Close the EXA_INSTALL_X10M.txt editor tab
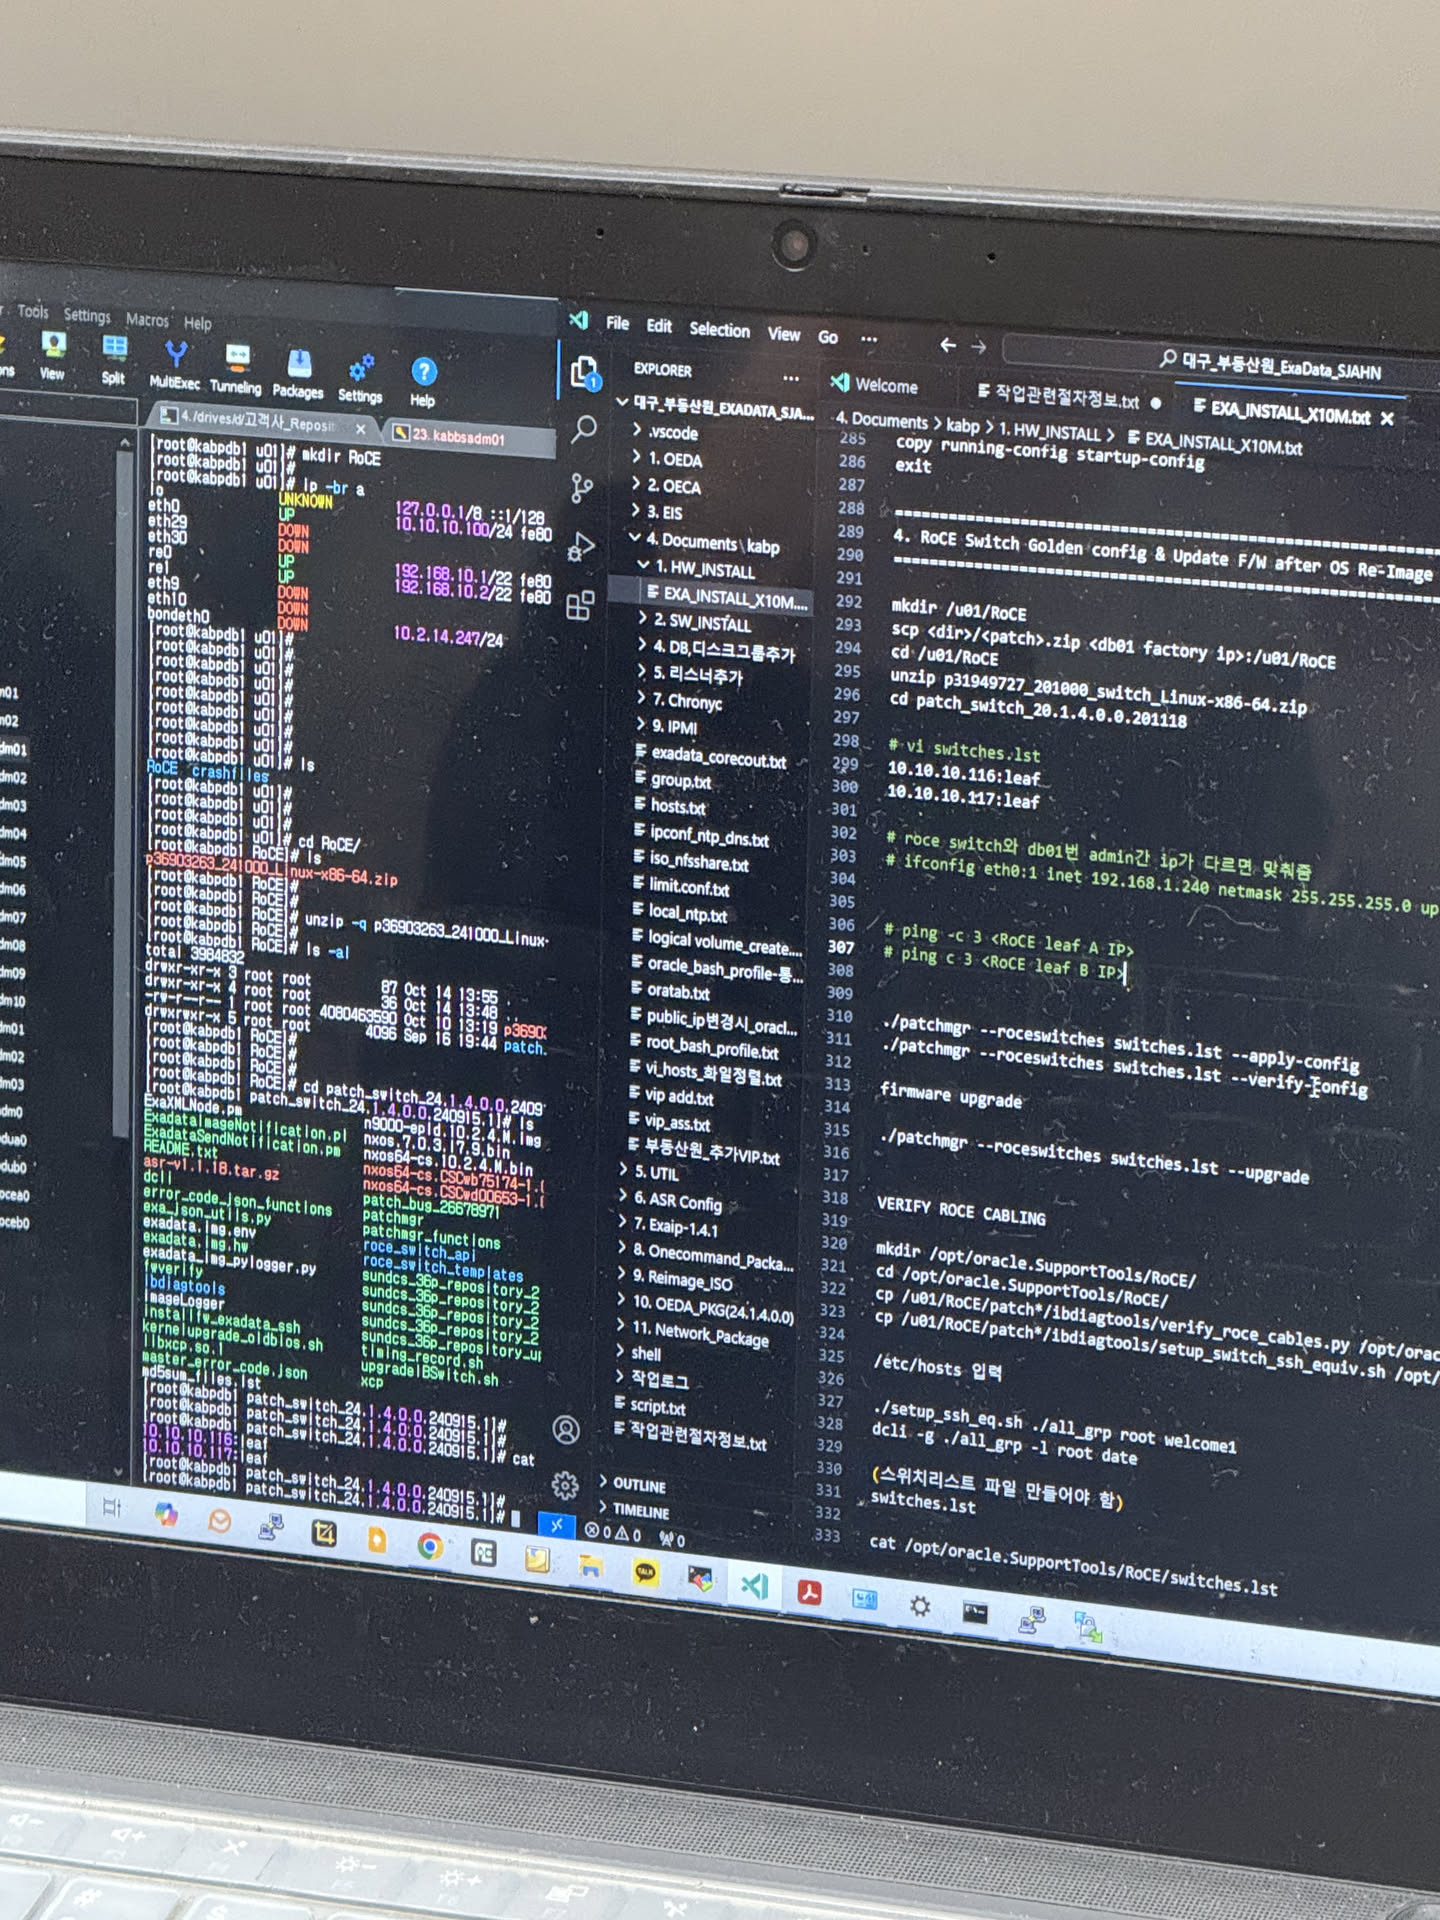The width and height of the screenshot is (1440, 1920). (x=1387, y=419)
